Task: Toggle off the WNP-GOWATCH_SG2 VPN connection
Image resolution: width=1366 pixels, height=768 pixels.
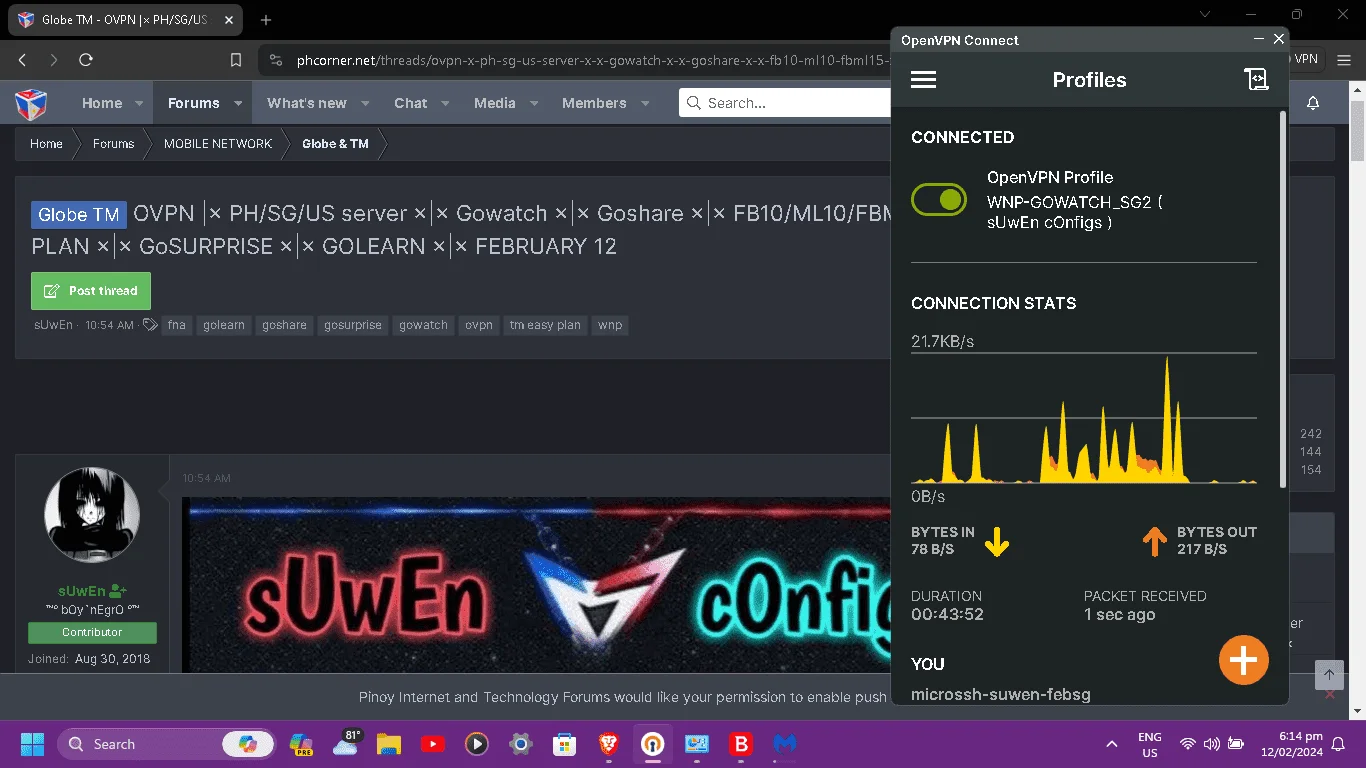Action: [x=939, y=200]
